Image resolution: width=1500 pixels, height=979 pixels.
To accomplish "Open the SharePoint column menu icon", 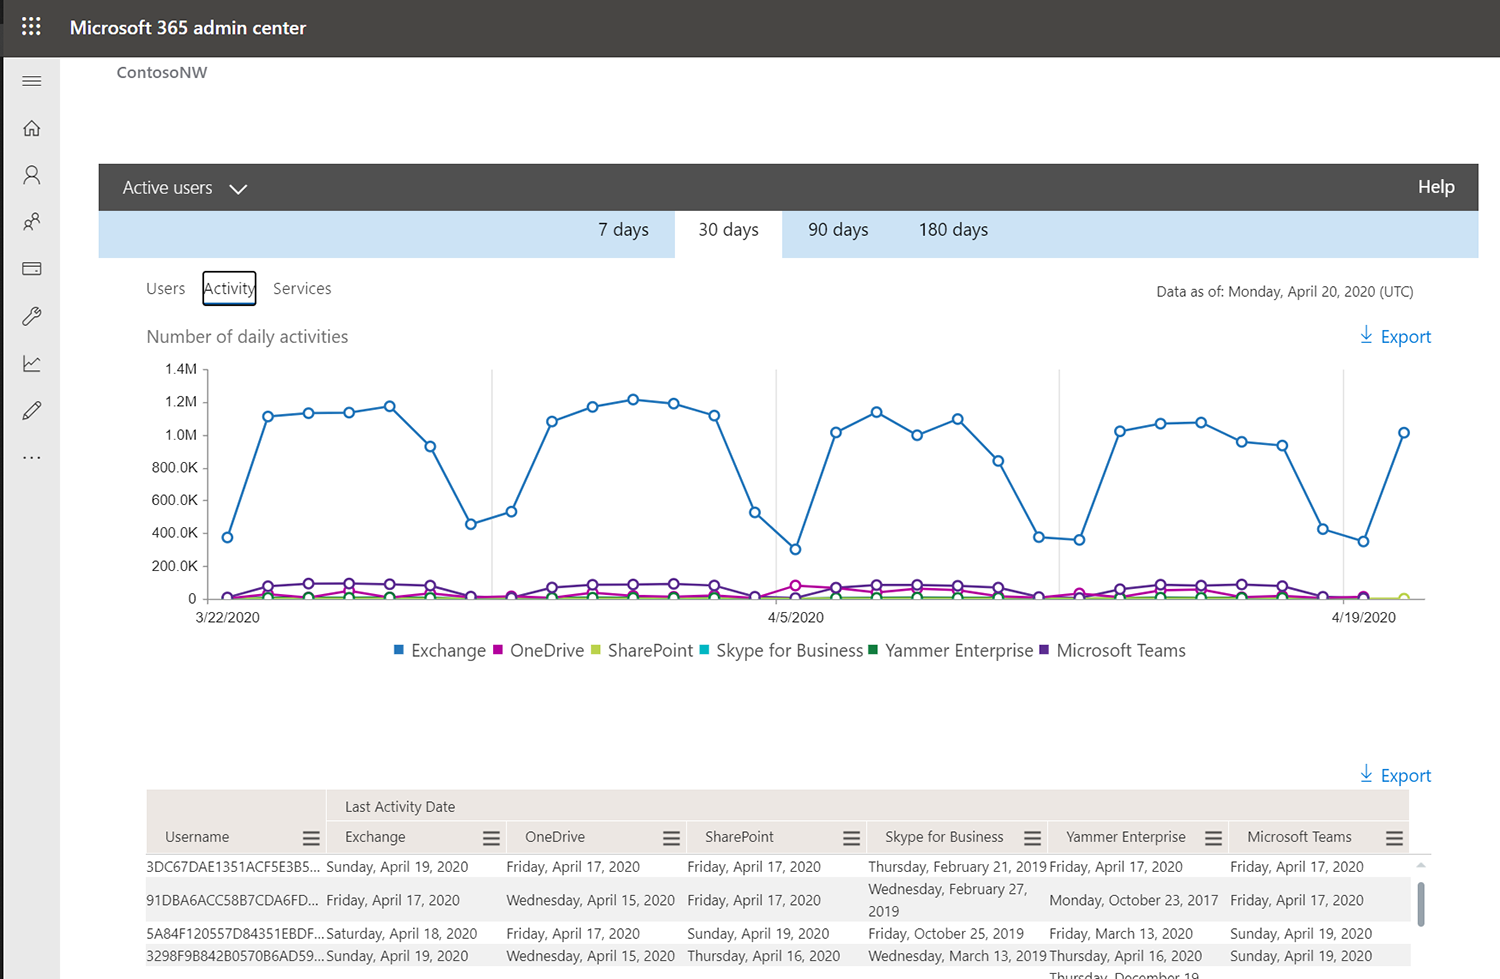I will tap(851, 838).
